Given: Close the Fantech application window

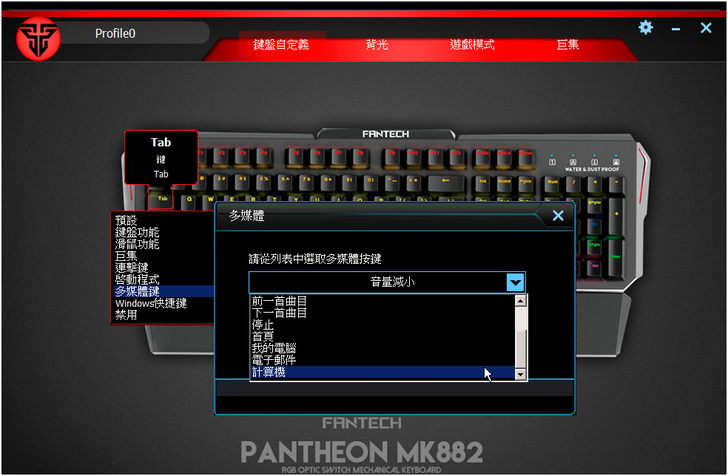Looking at the screenshot, I should coord(706,28).
